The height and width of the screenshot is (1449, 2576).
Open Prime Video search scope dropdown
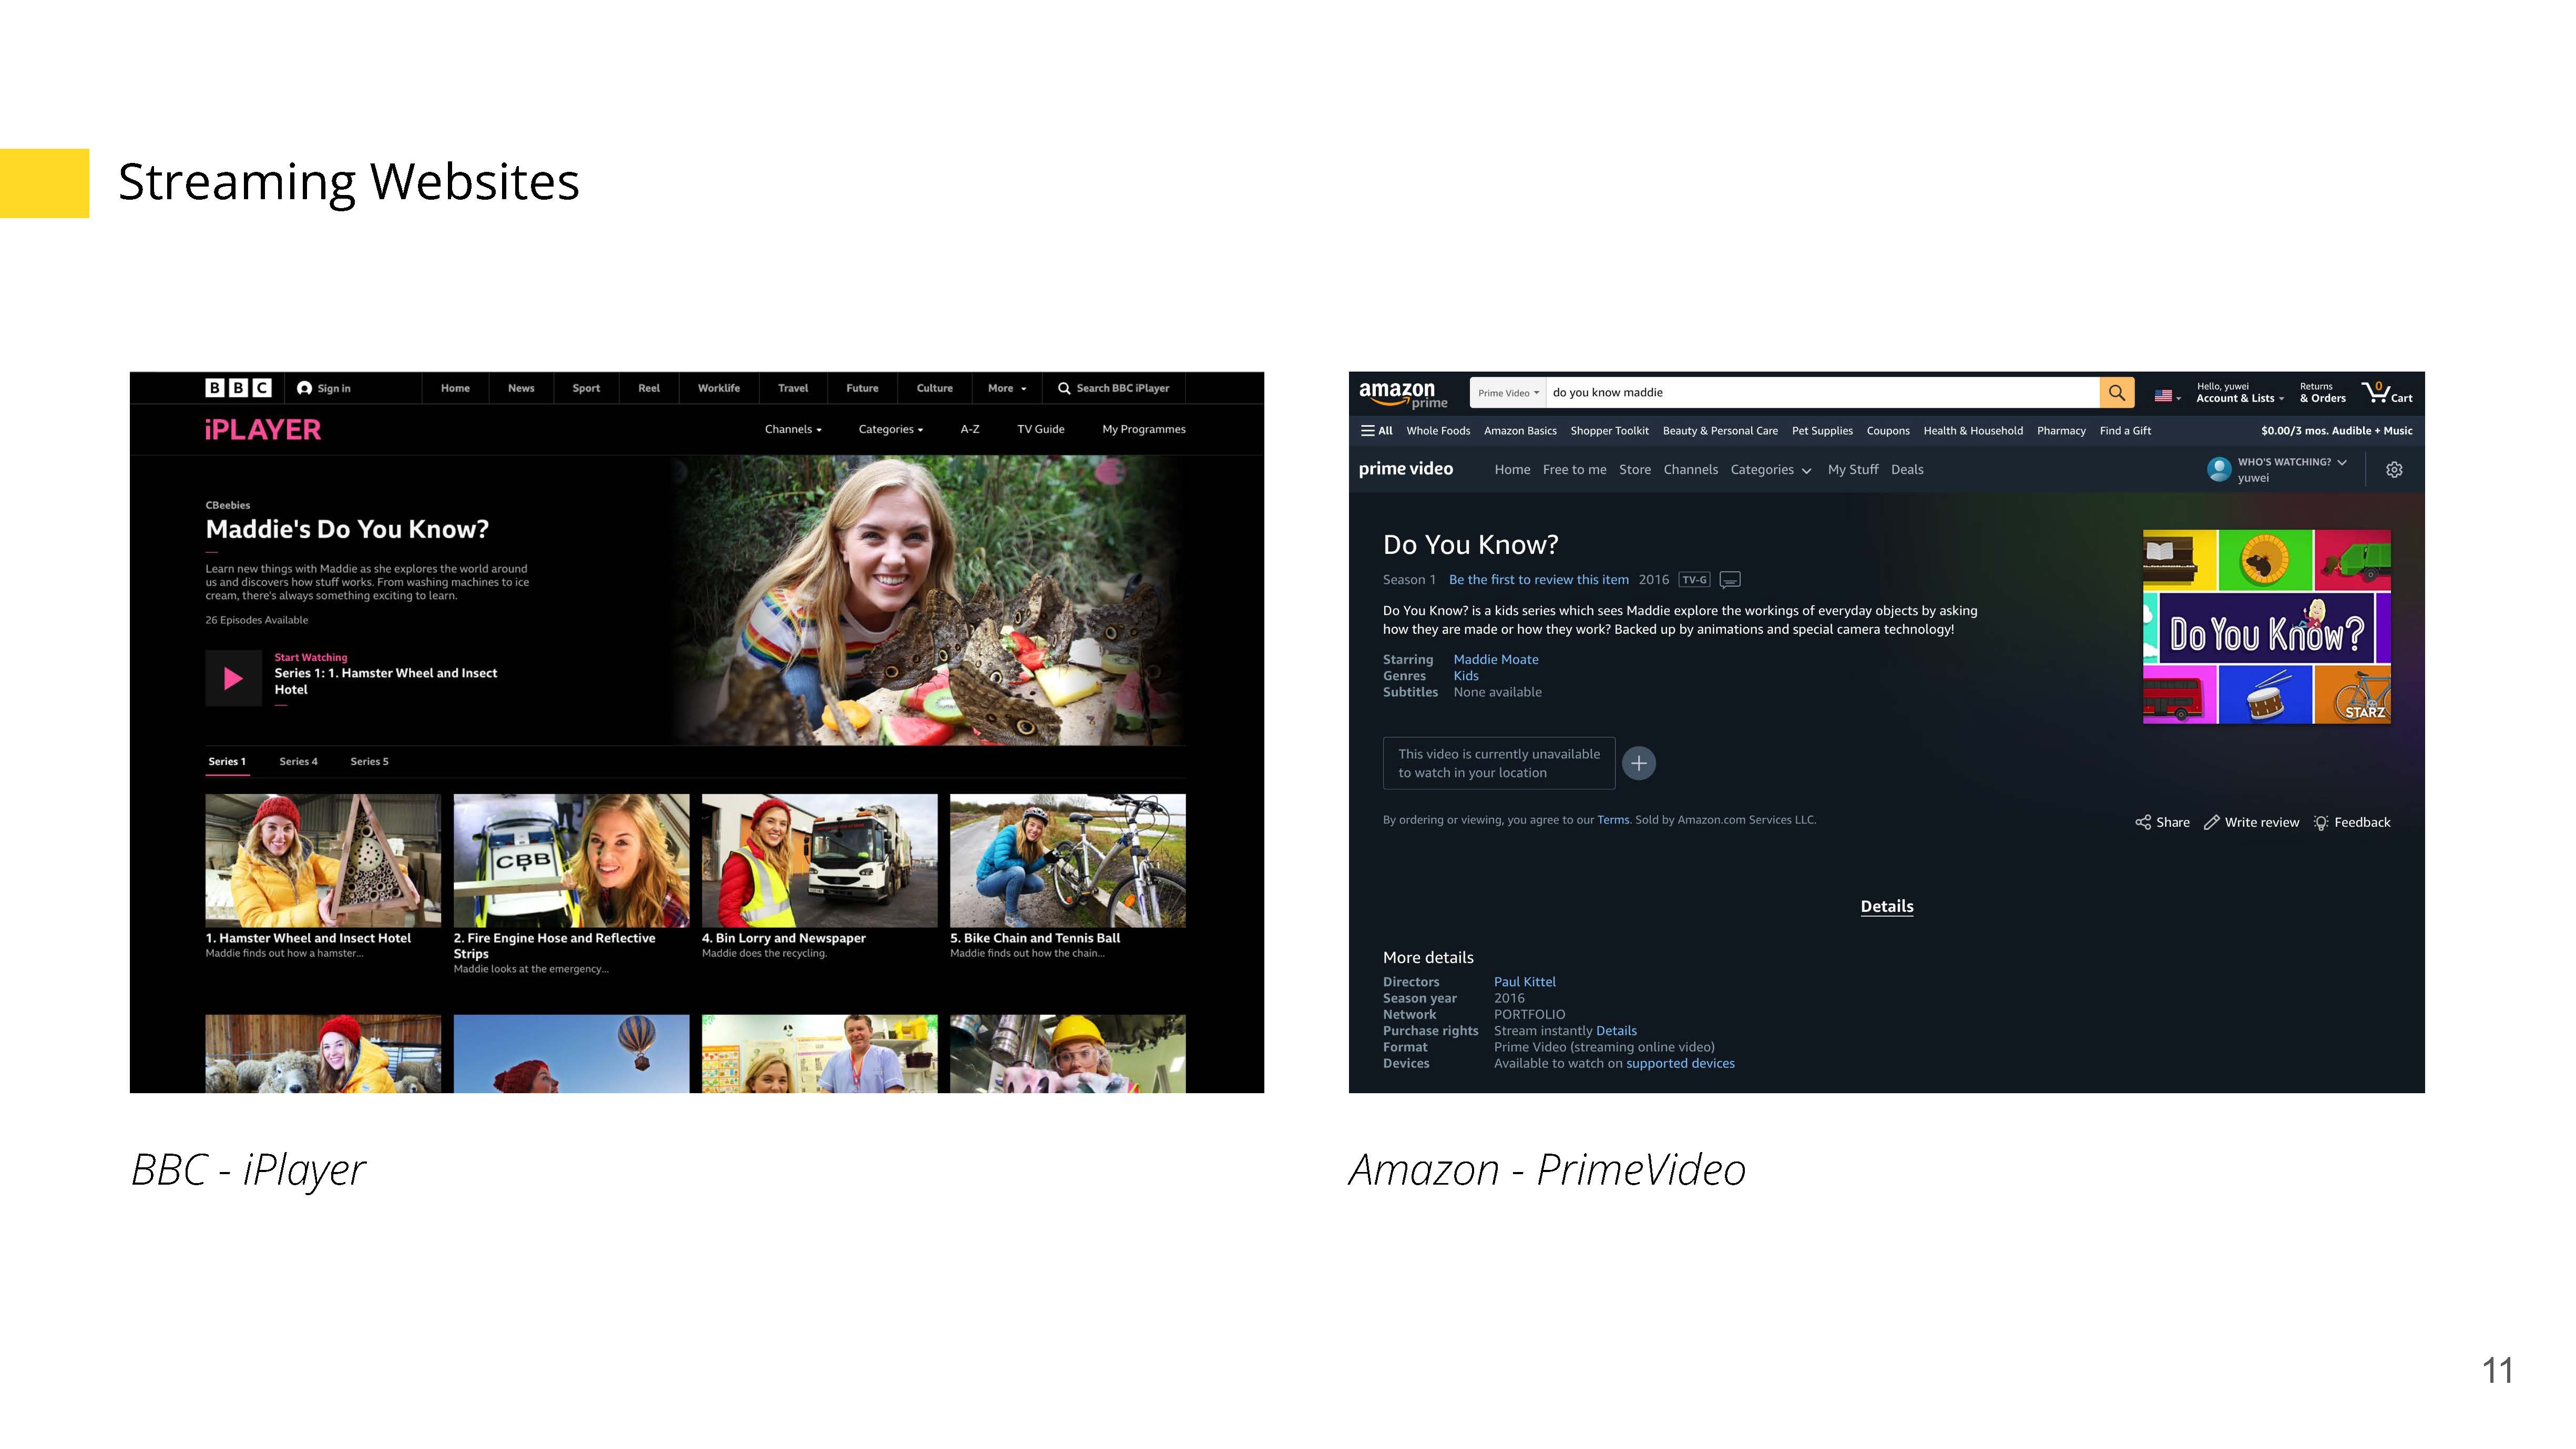click(1508, 393)
